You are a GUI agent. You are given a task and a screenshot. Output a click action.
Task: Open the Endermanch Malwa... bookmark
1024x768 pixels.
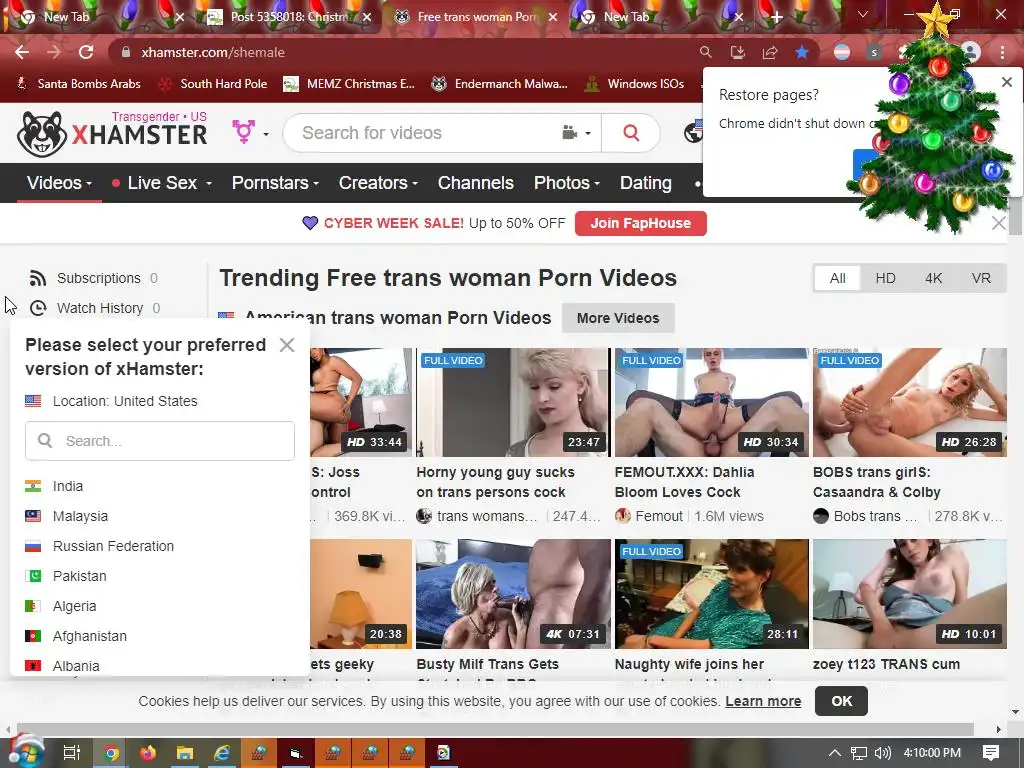click(500, 84)
